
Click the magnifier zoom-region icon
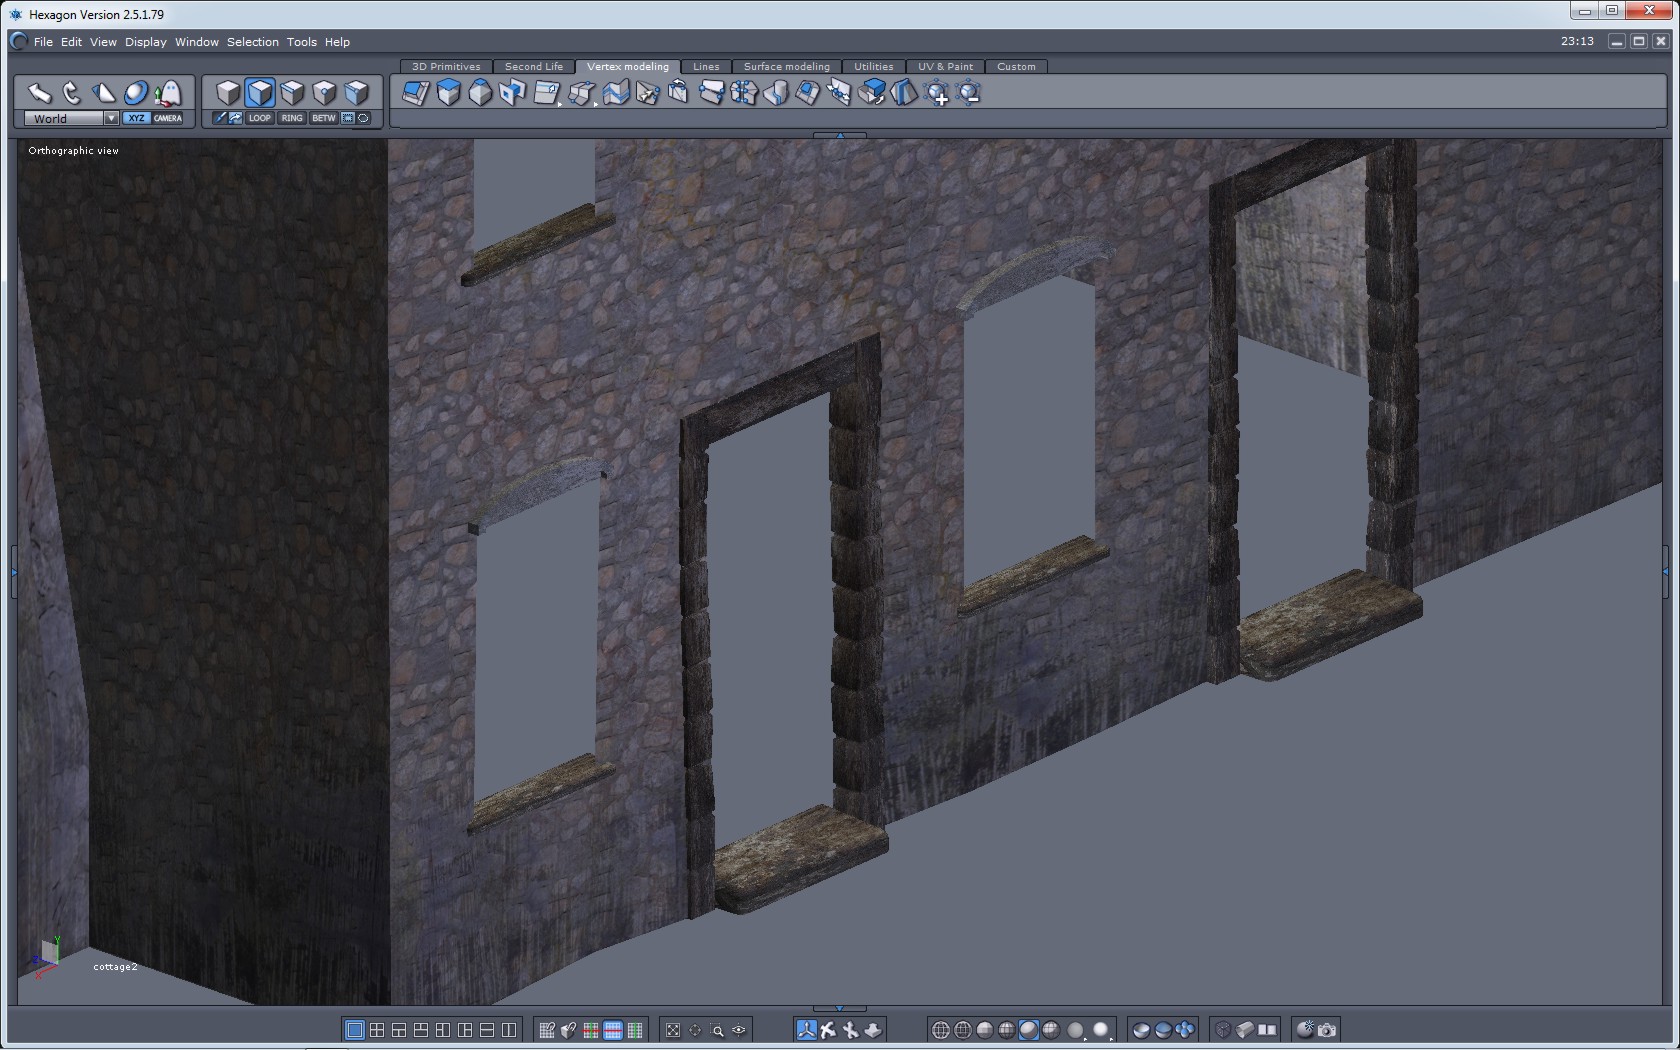click(717, 1030)
